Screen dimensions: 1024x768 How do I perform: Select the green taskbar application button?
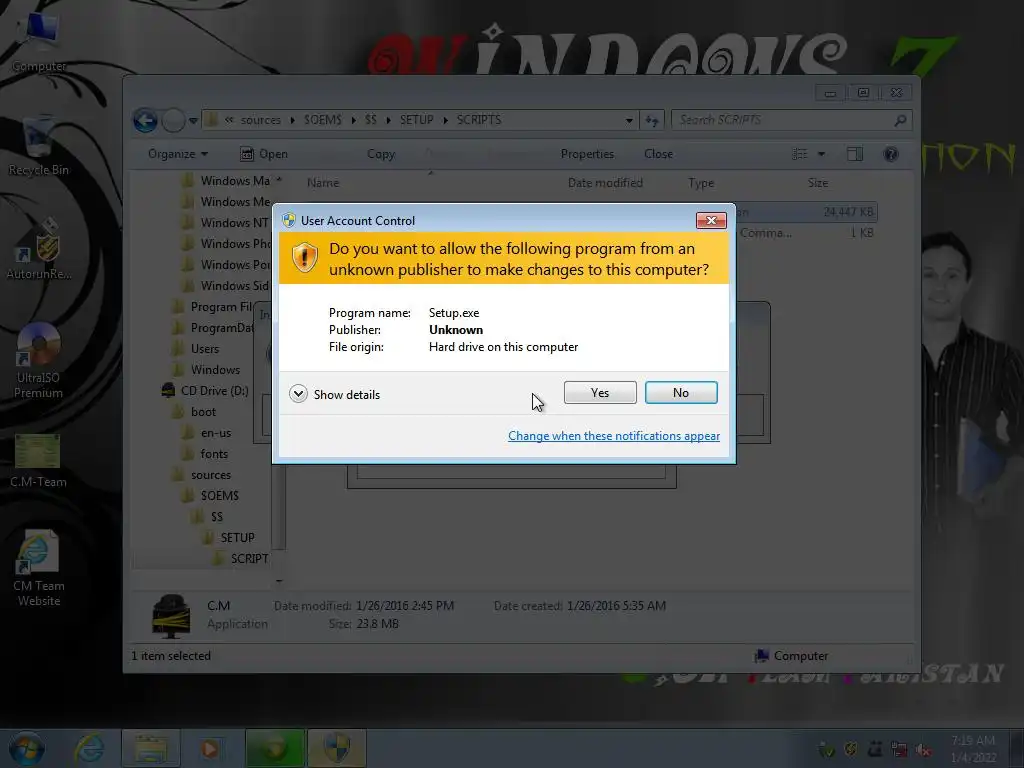(274, 748)
